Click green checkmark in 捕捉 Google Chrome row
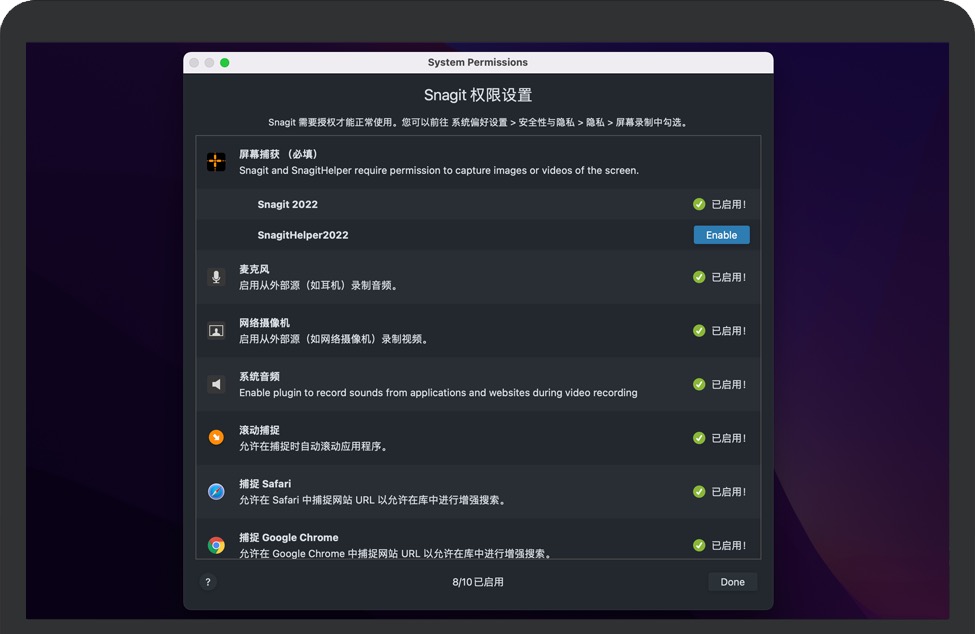Screen dimensions: 975x634 click(x=699, y=545)
